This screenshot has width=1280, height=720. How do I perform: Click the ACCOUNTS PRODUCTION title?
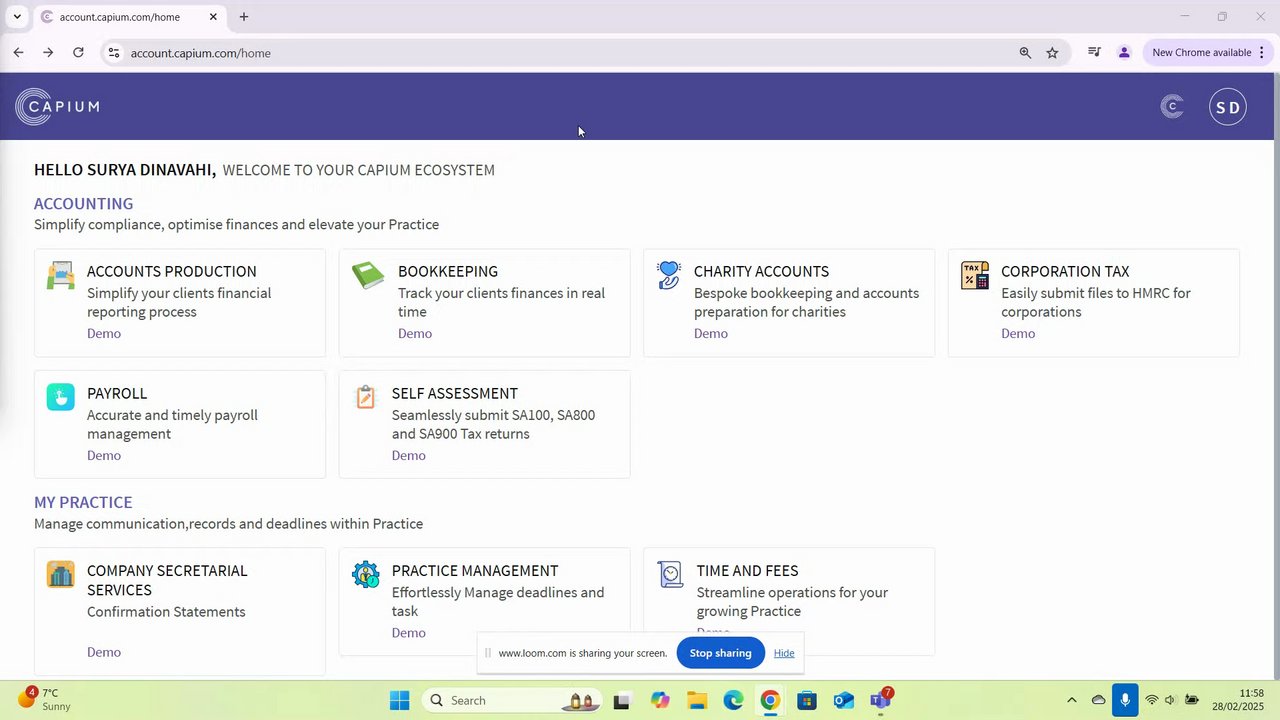[172, 272]
